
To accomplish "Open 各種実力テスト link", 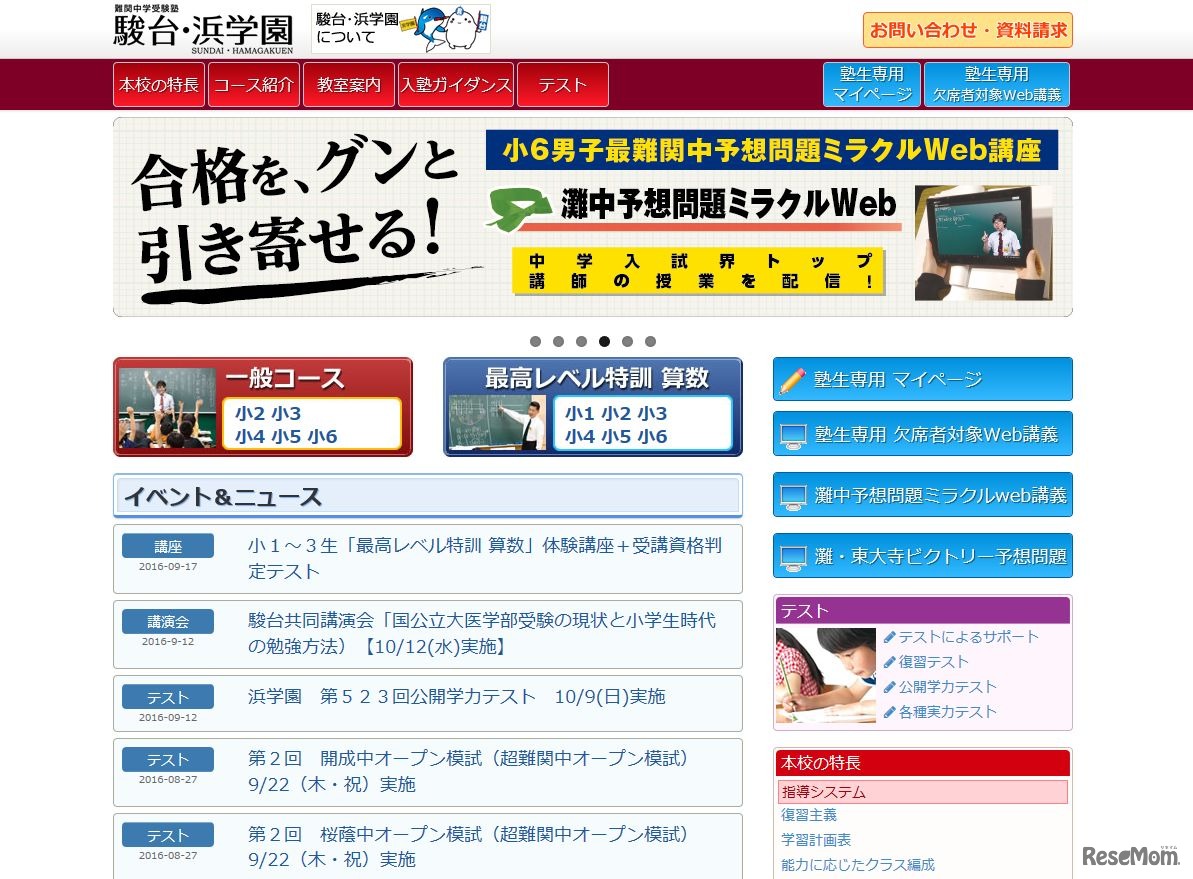I will coord(947,712).
